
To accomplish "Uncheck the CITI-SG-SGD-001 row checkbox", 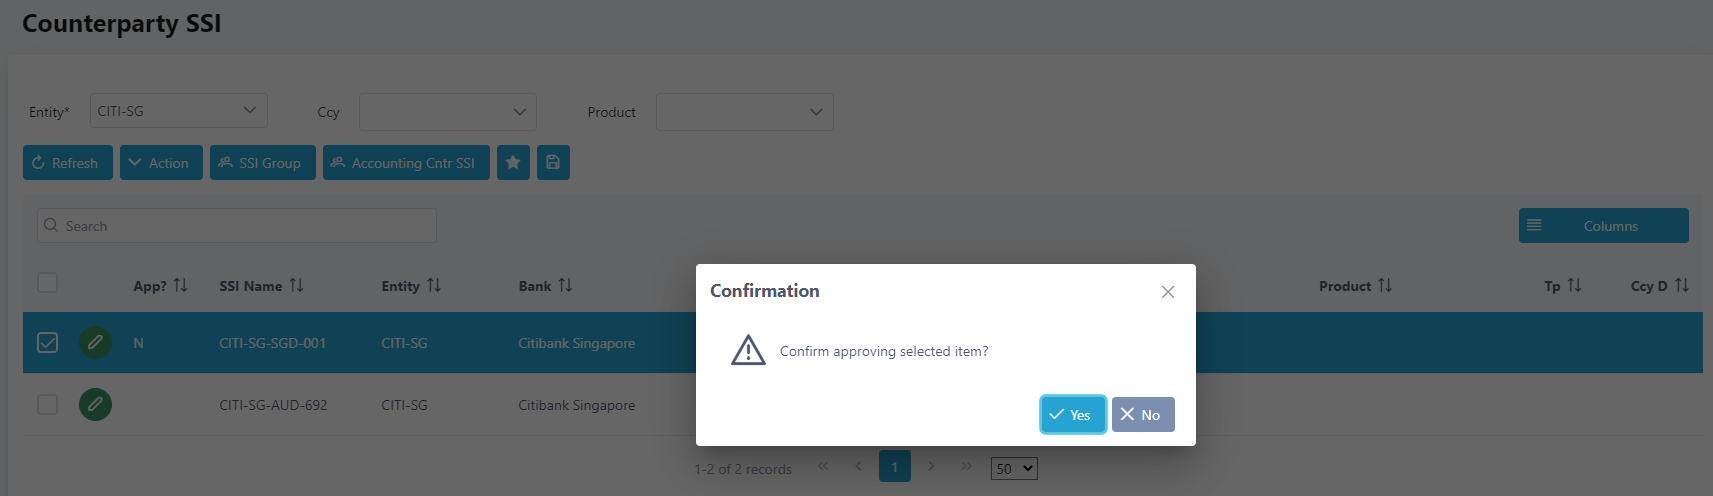I will tap(47, 343).
